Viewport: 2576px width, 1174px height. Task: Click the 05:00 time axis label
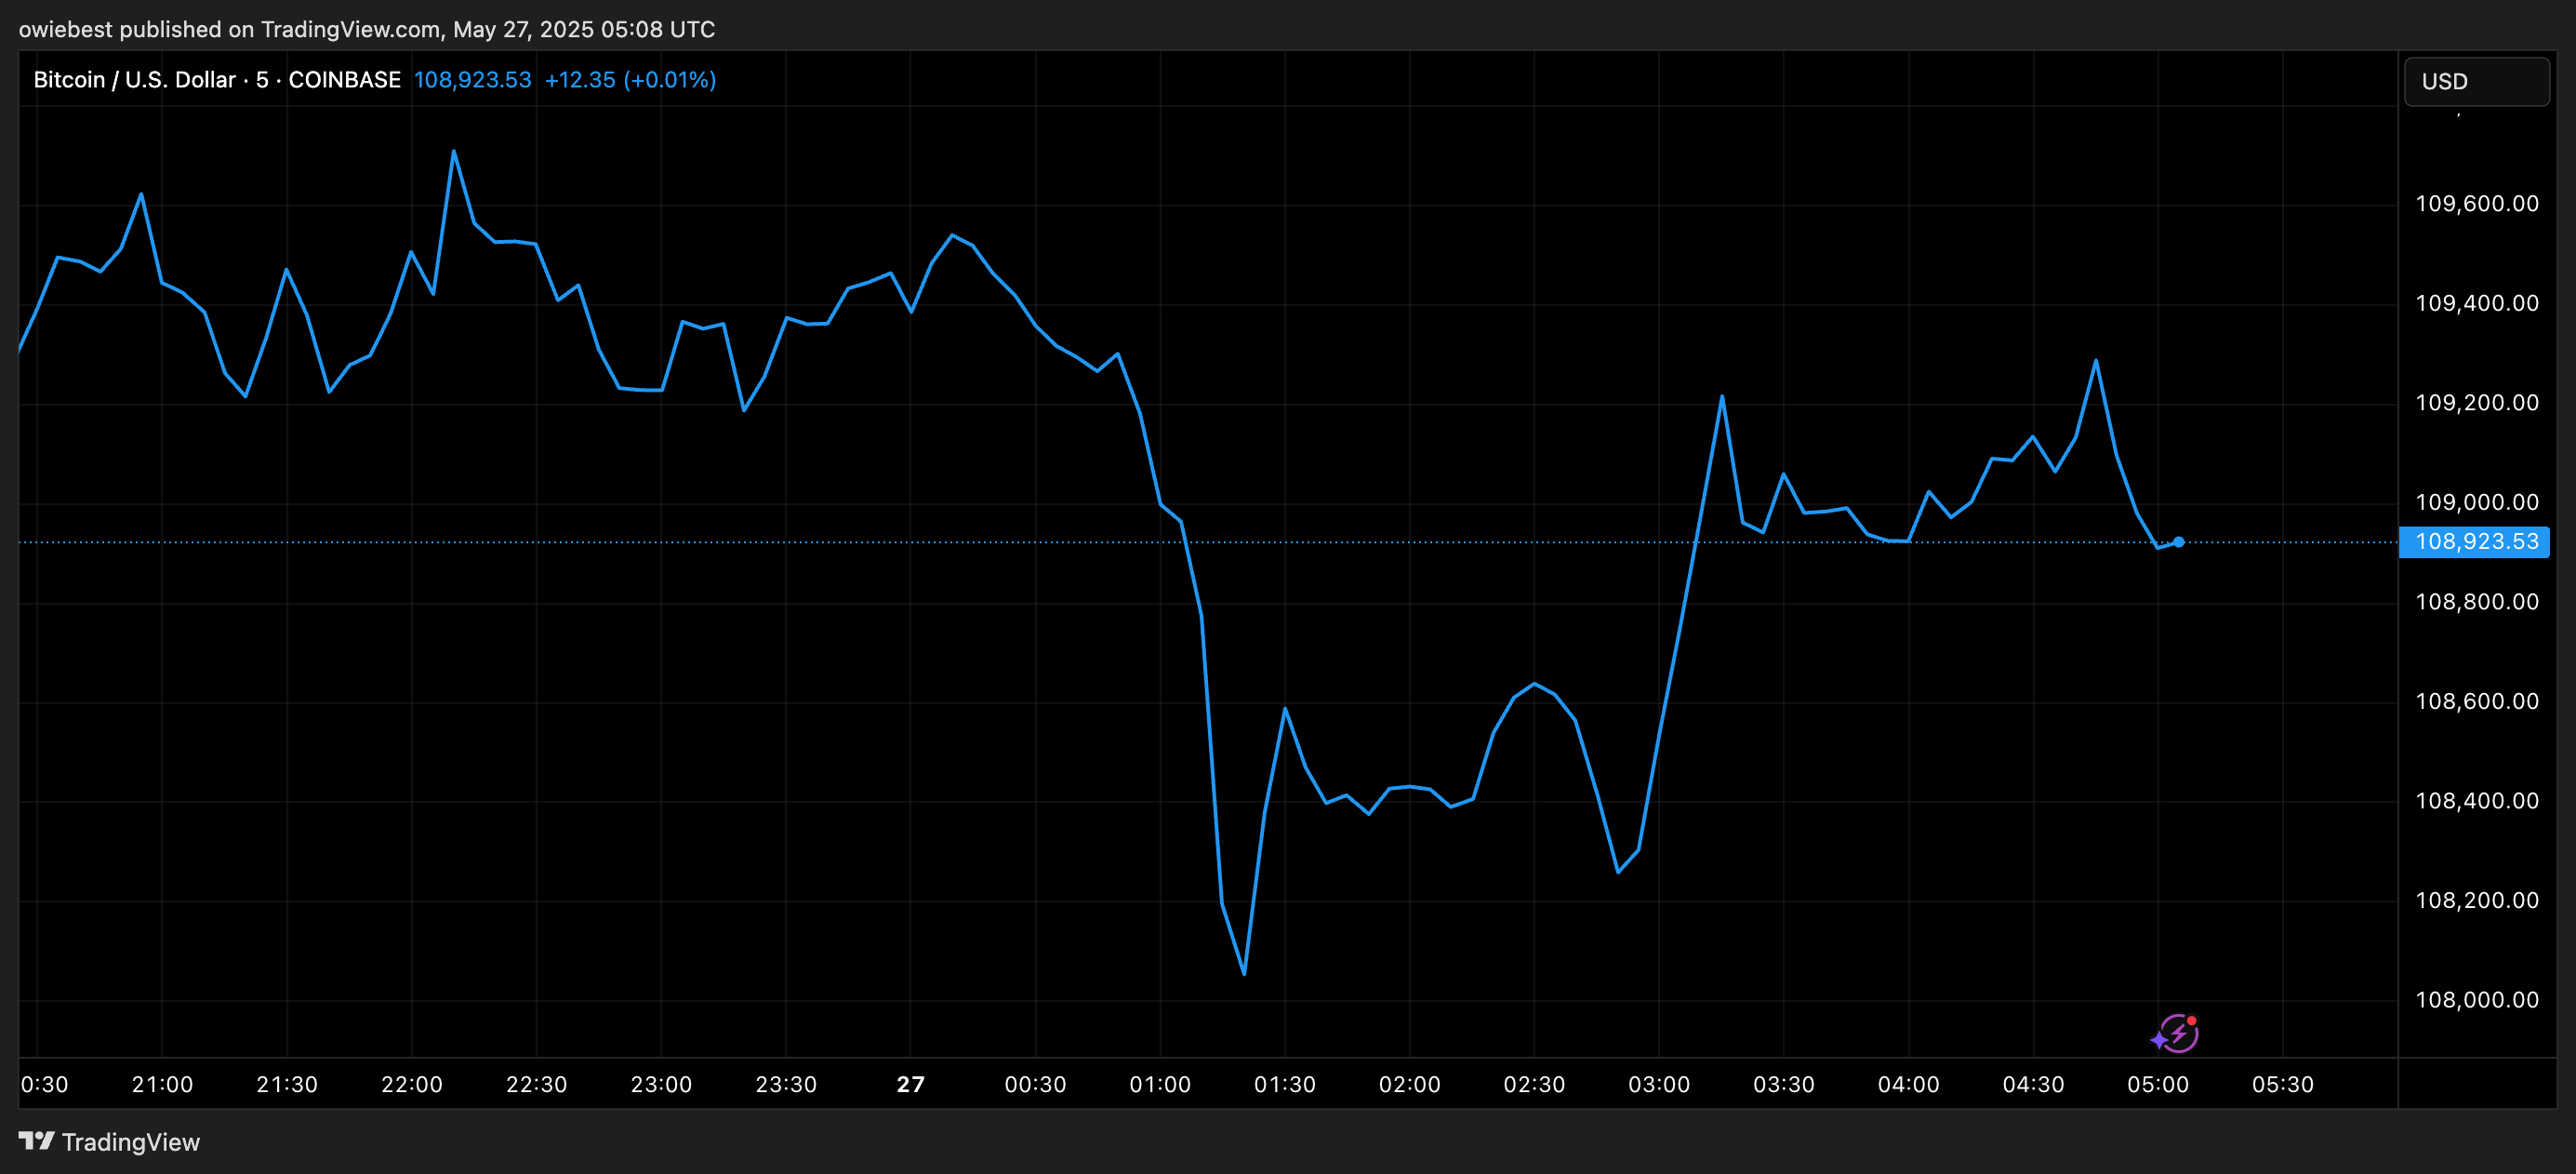(2158, 1085)
